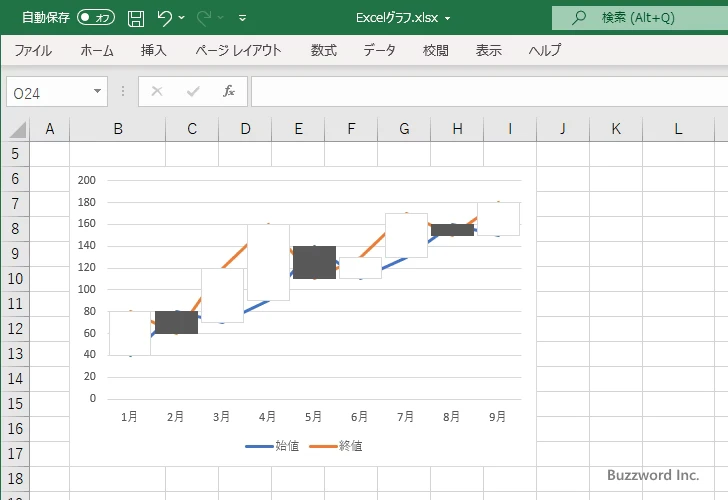Click the 検索 search box
Viewport: 728px width, 500px height.
click(639, 18)
